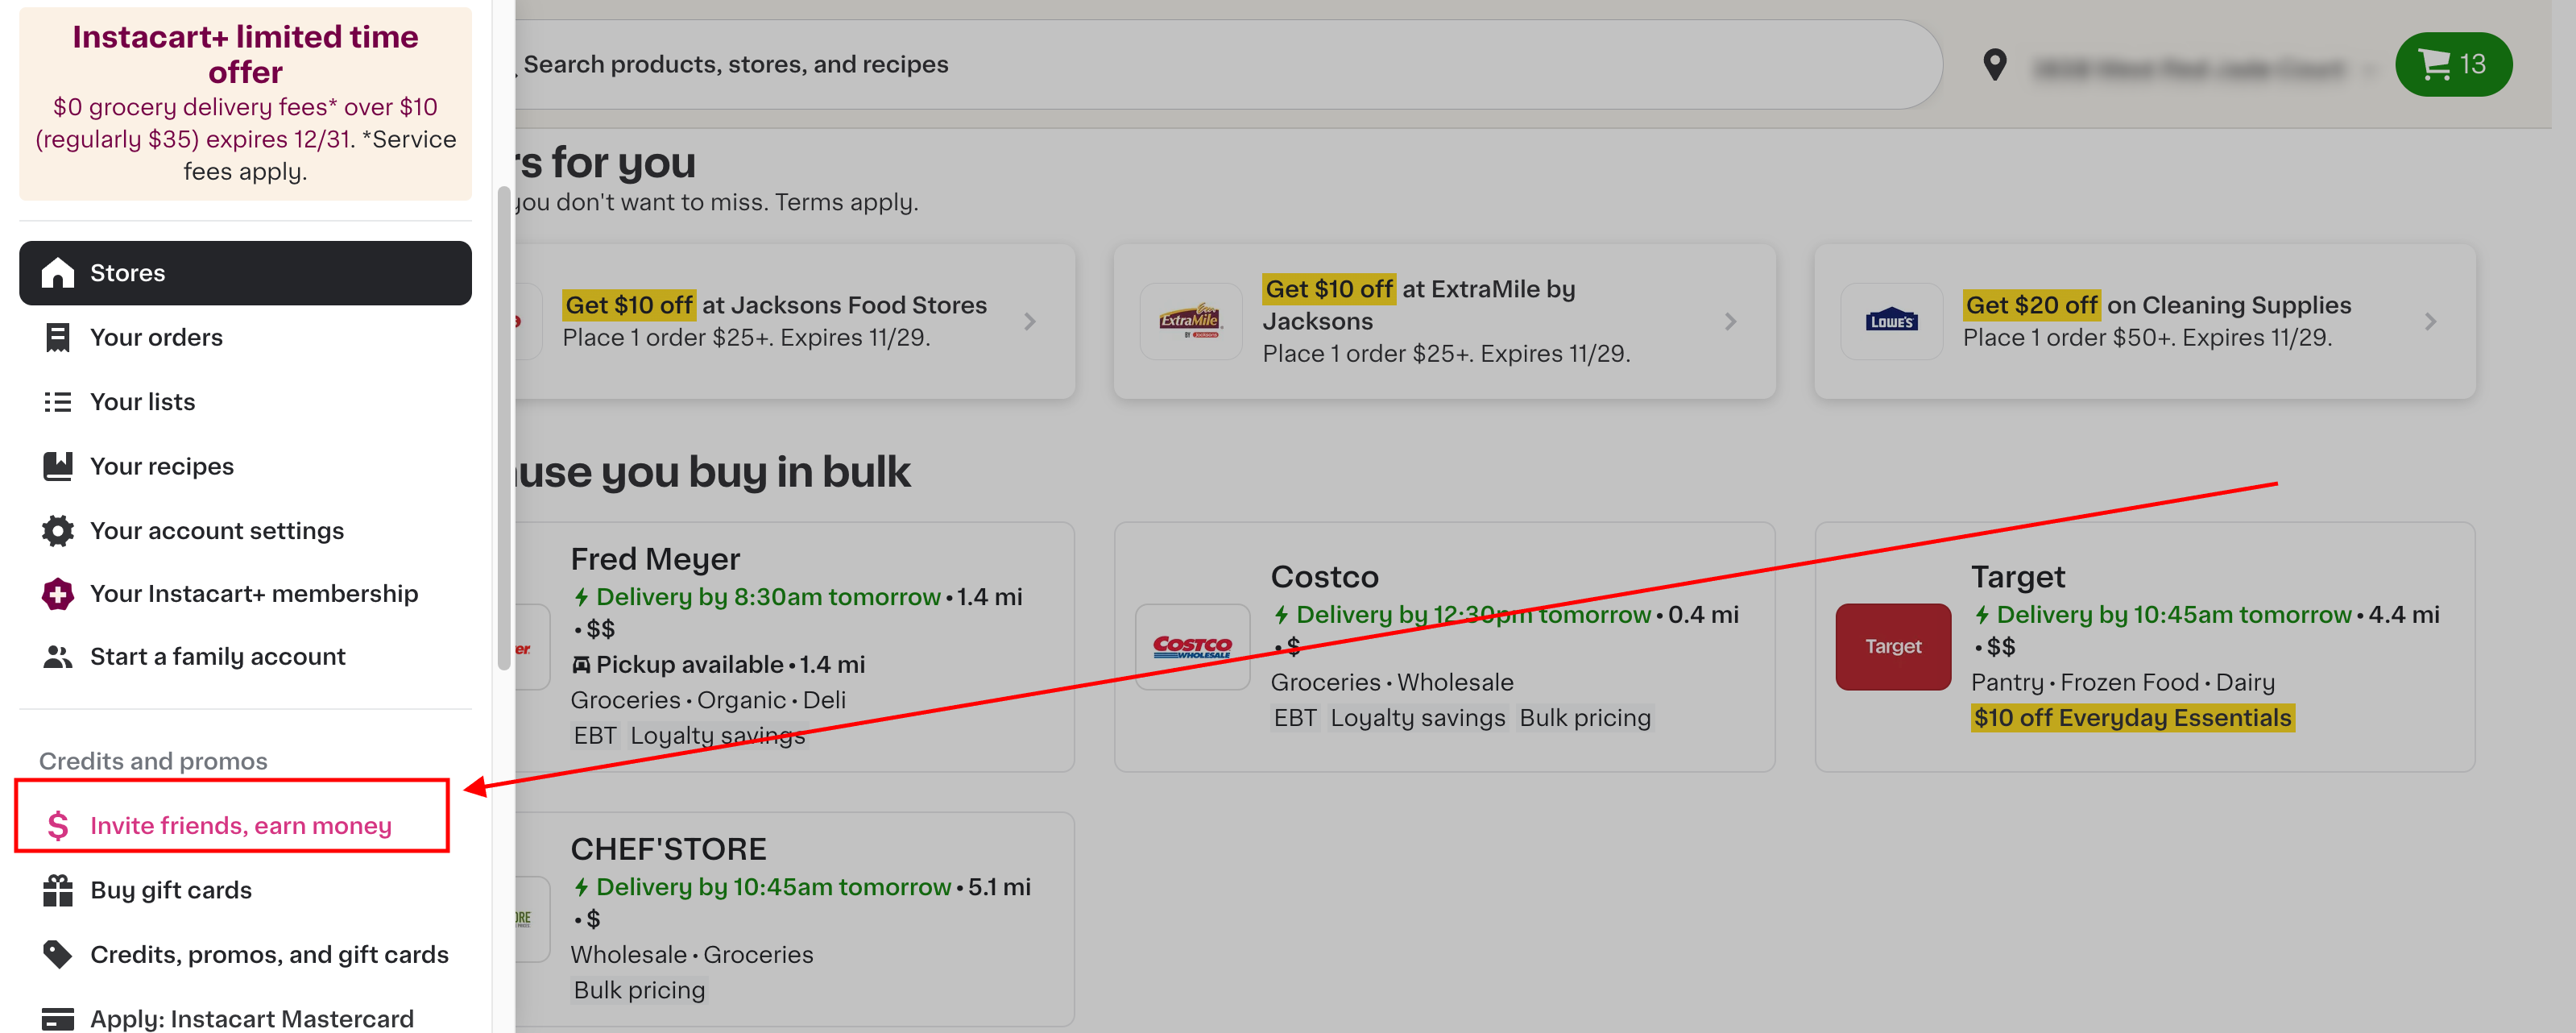Click the Costco logo thumbnail

click(1192, 647)
